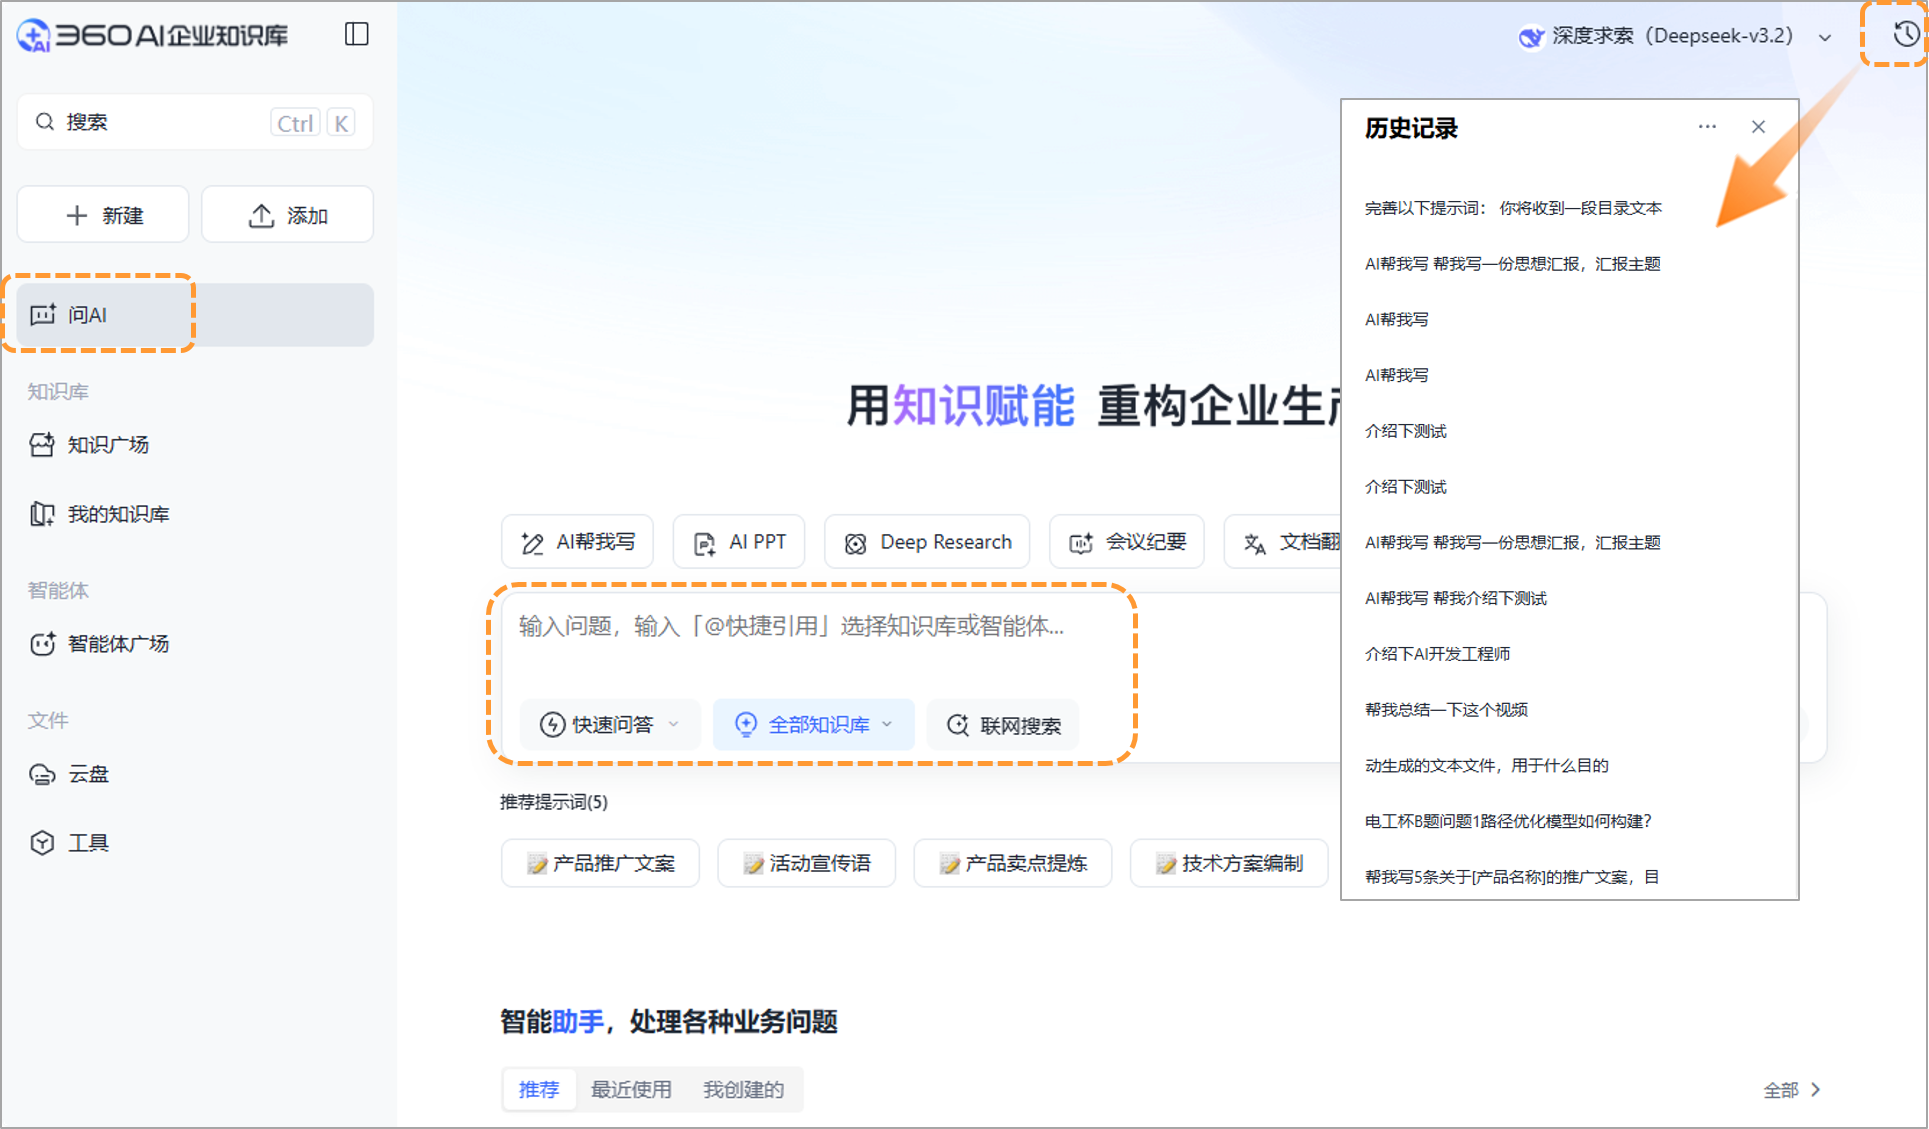Switch to the 最近使用 tab
This screenshot has height=1129, width=1929.
click(631, 1089)
